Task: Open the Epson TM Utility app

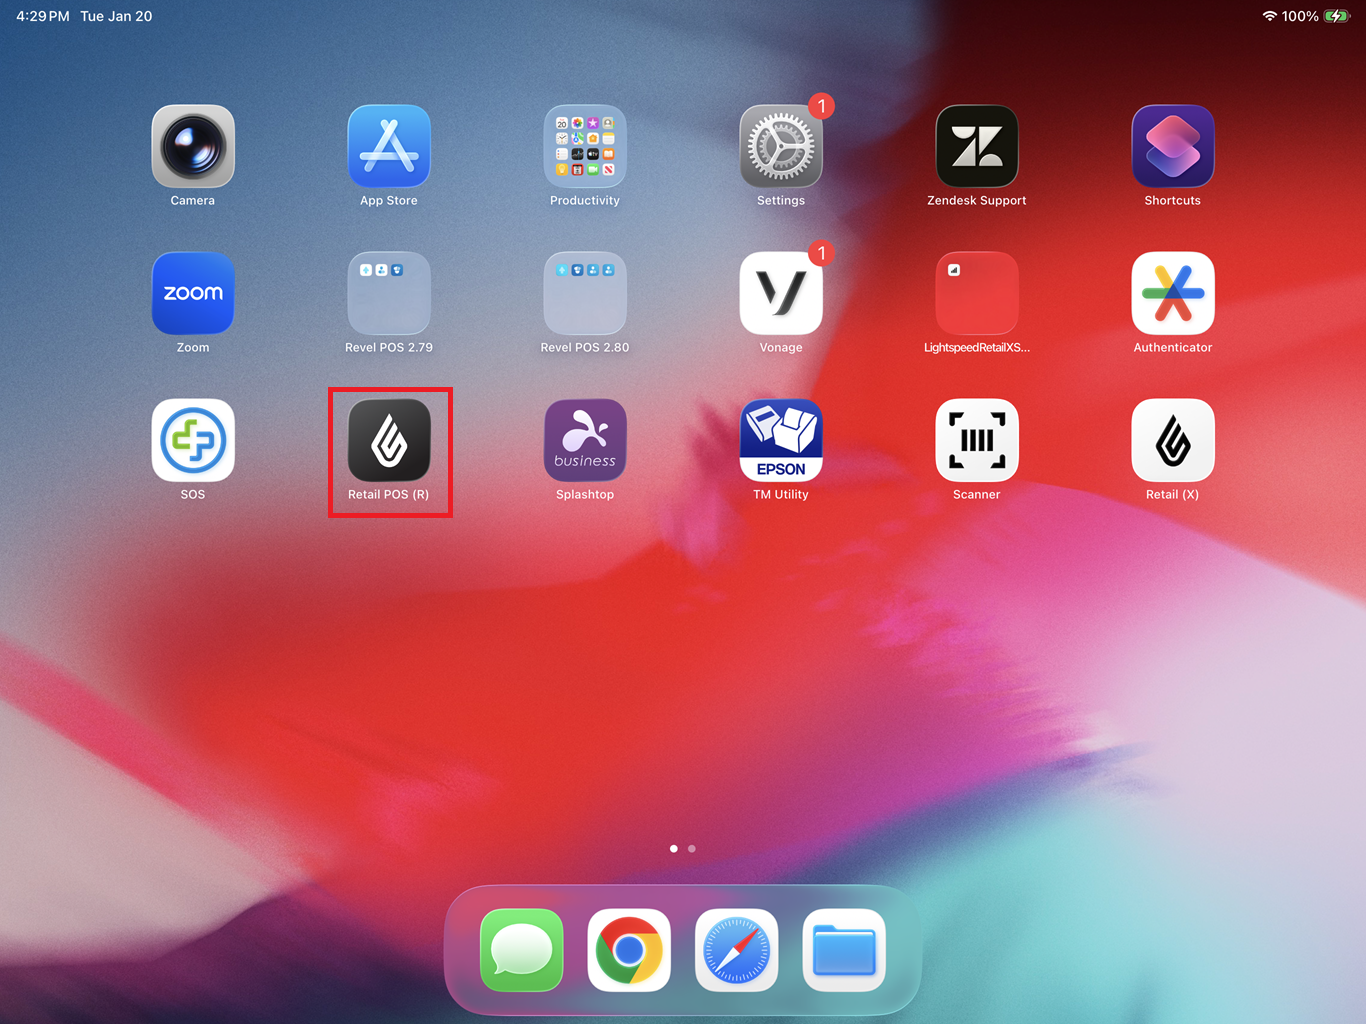Action: (x=781, y=440)
